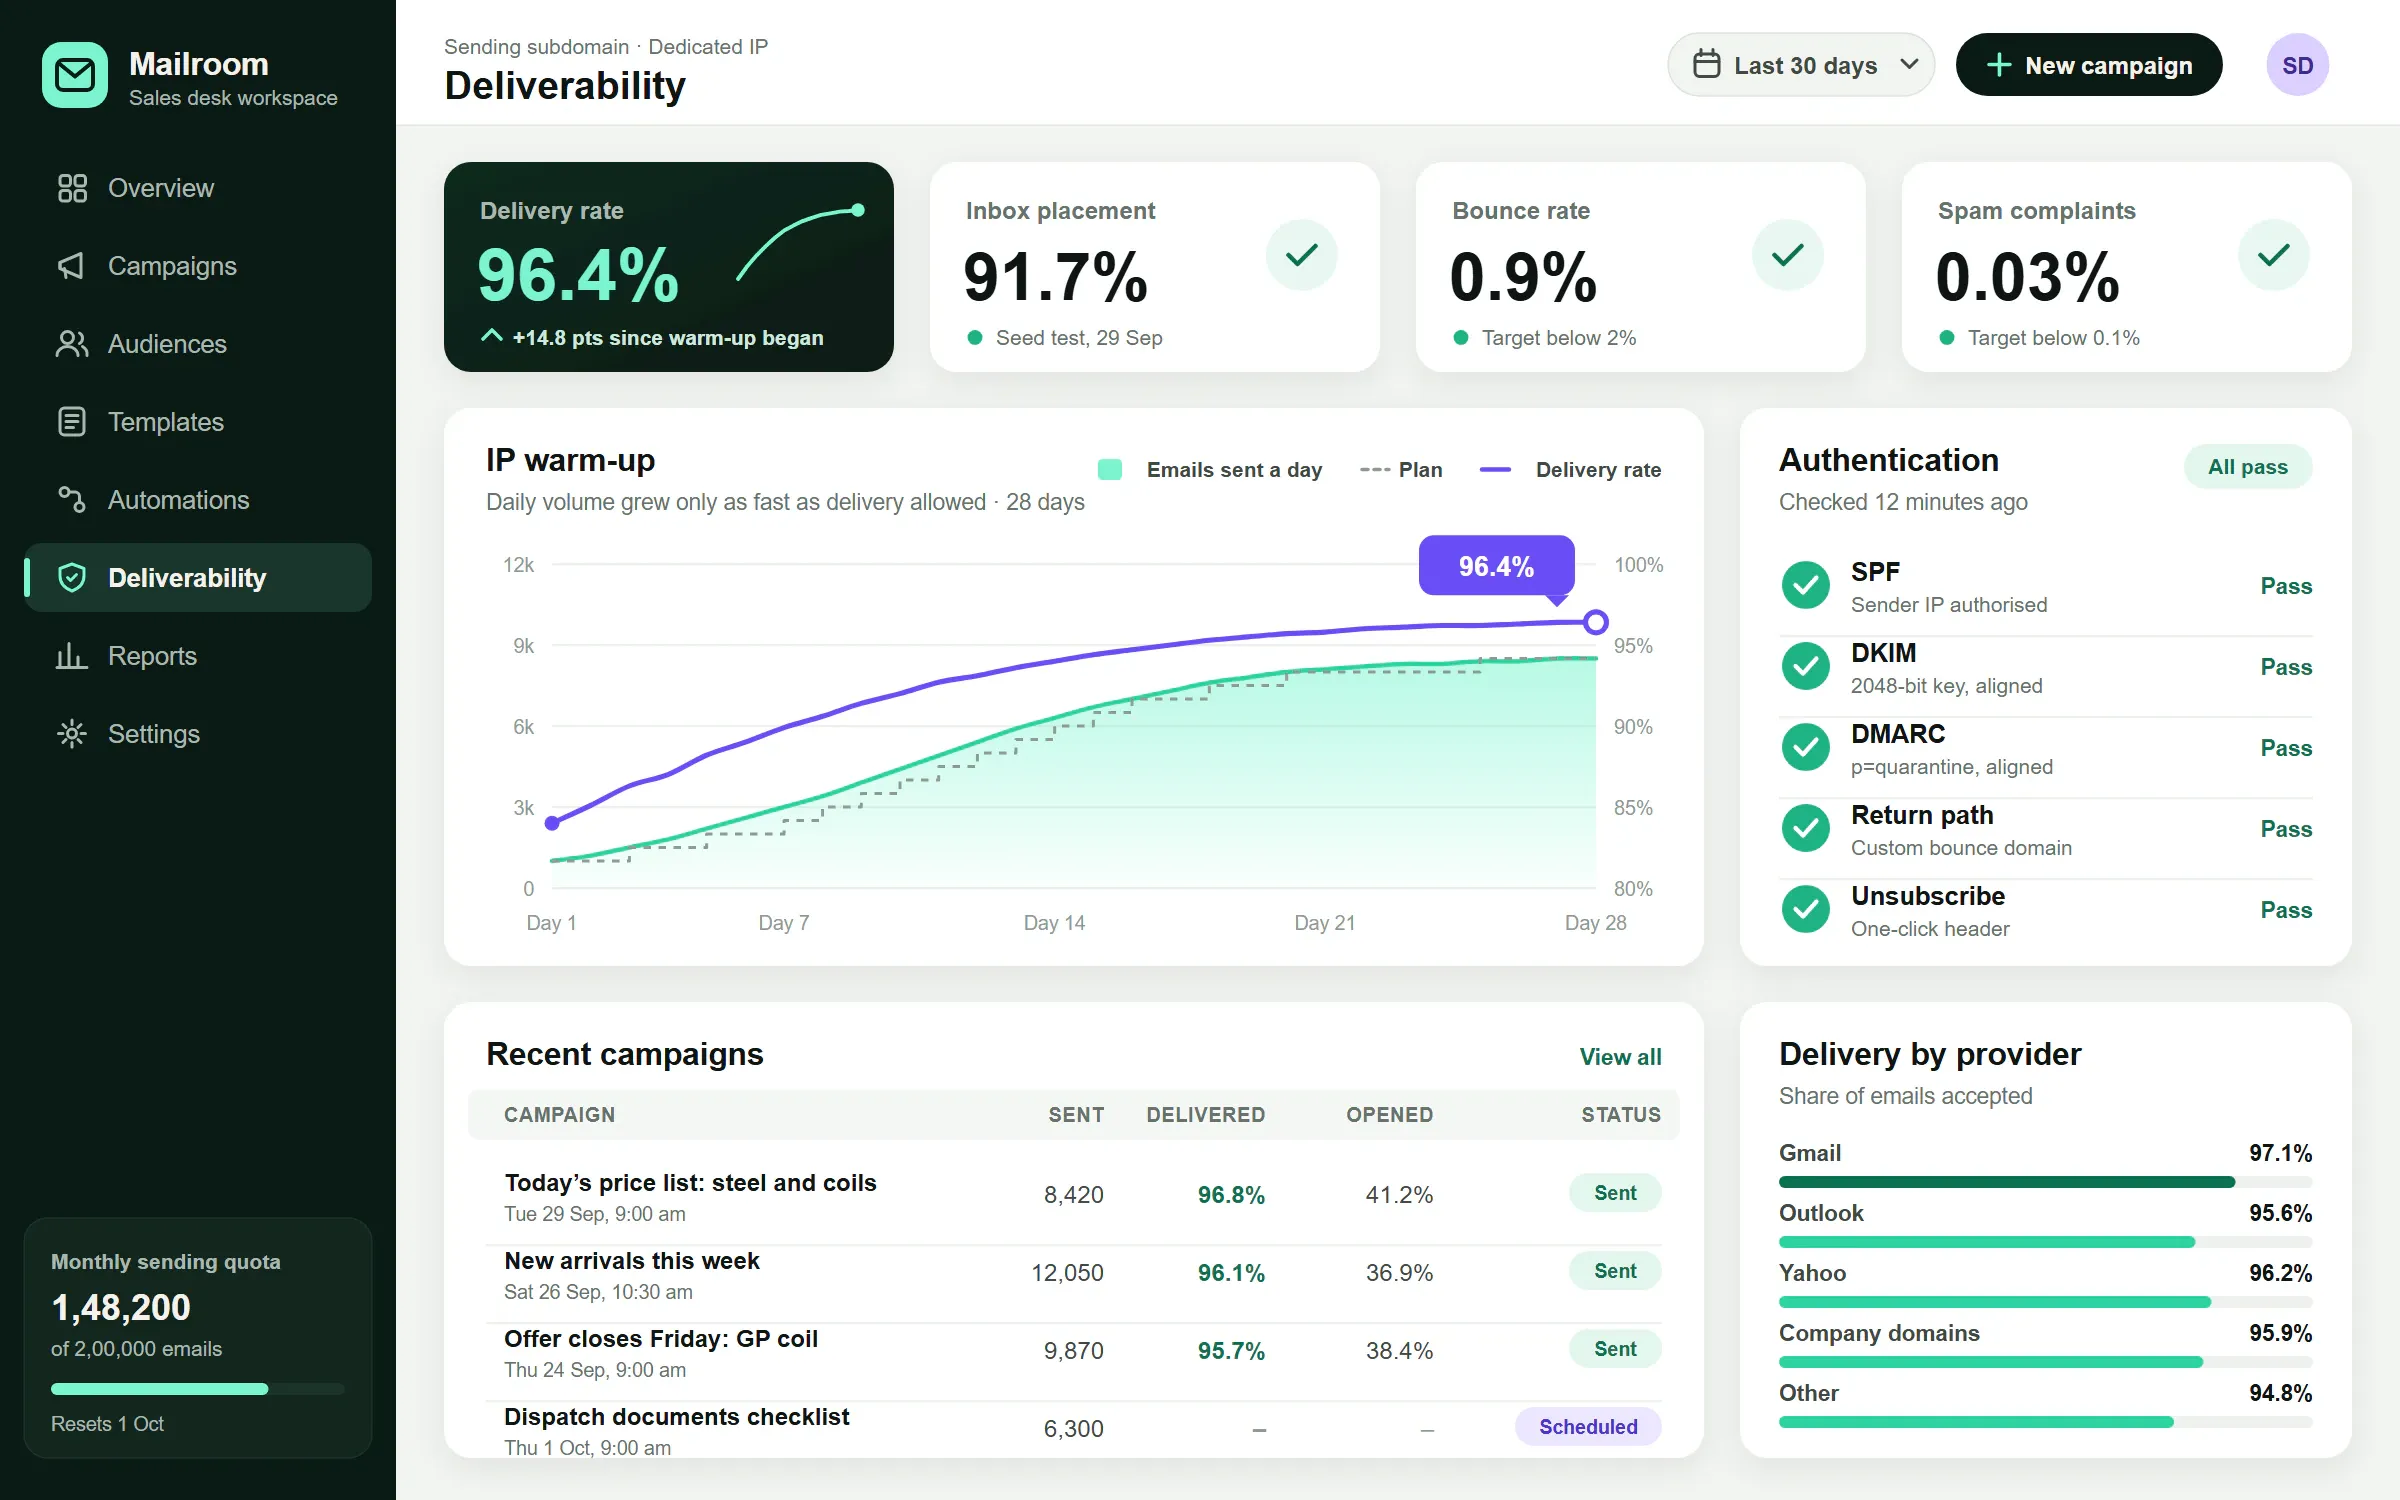This screenshot has width=2400, height=1500.
Task: Open Audiences from the sidebar
Action: pyautogui.click(x=198, y=344)
